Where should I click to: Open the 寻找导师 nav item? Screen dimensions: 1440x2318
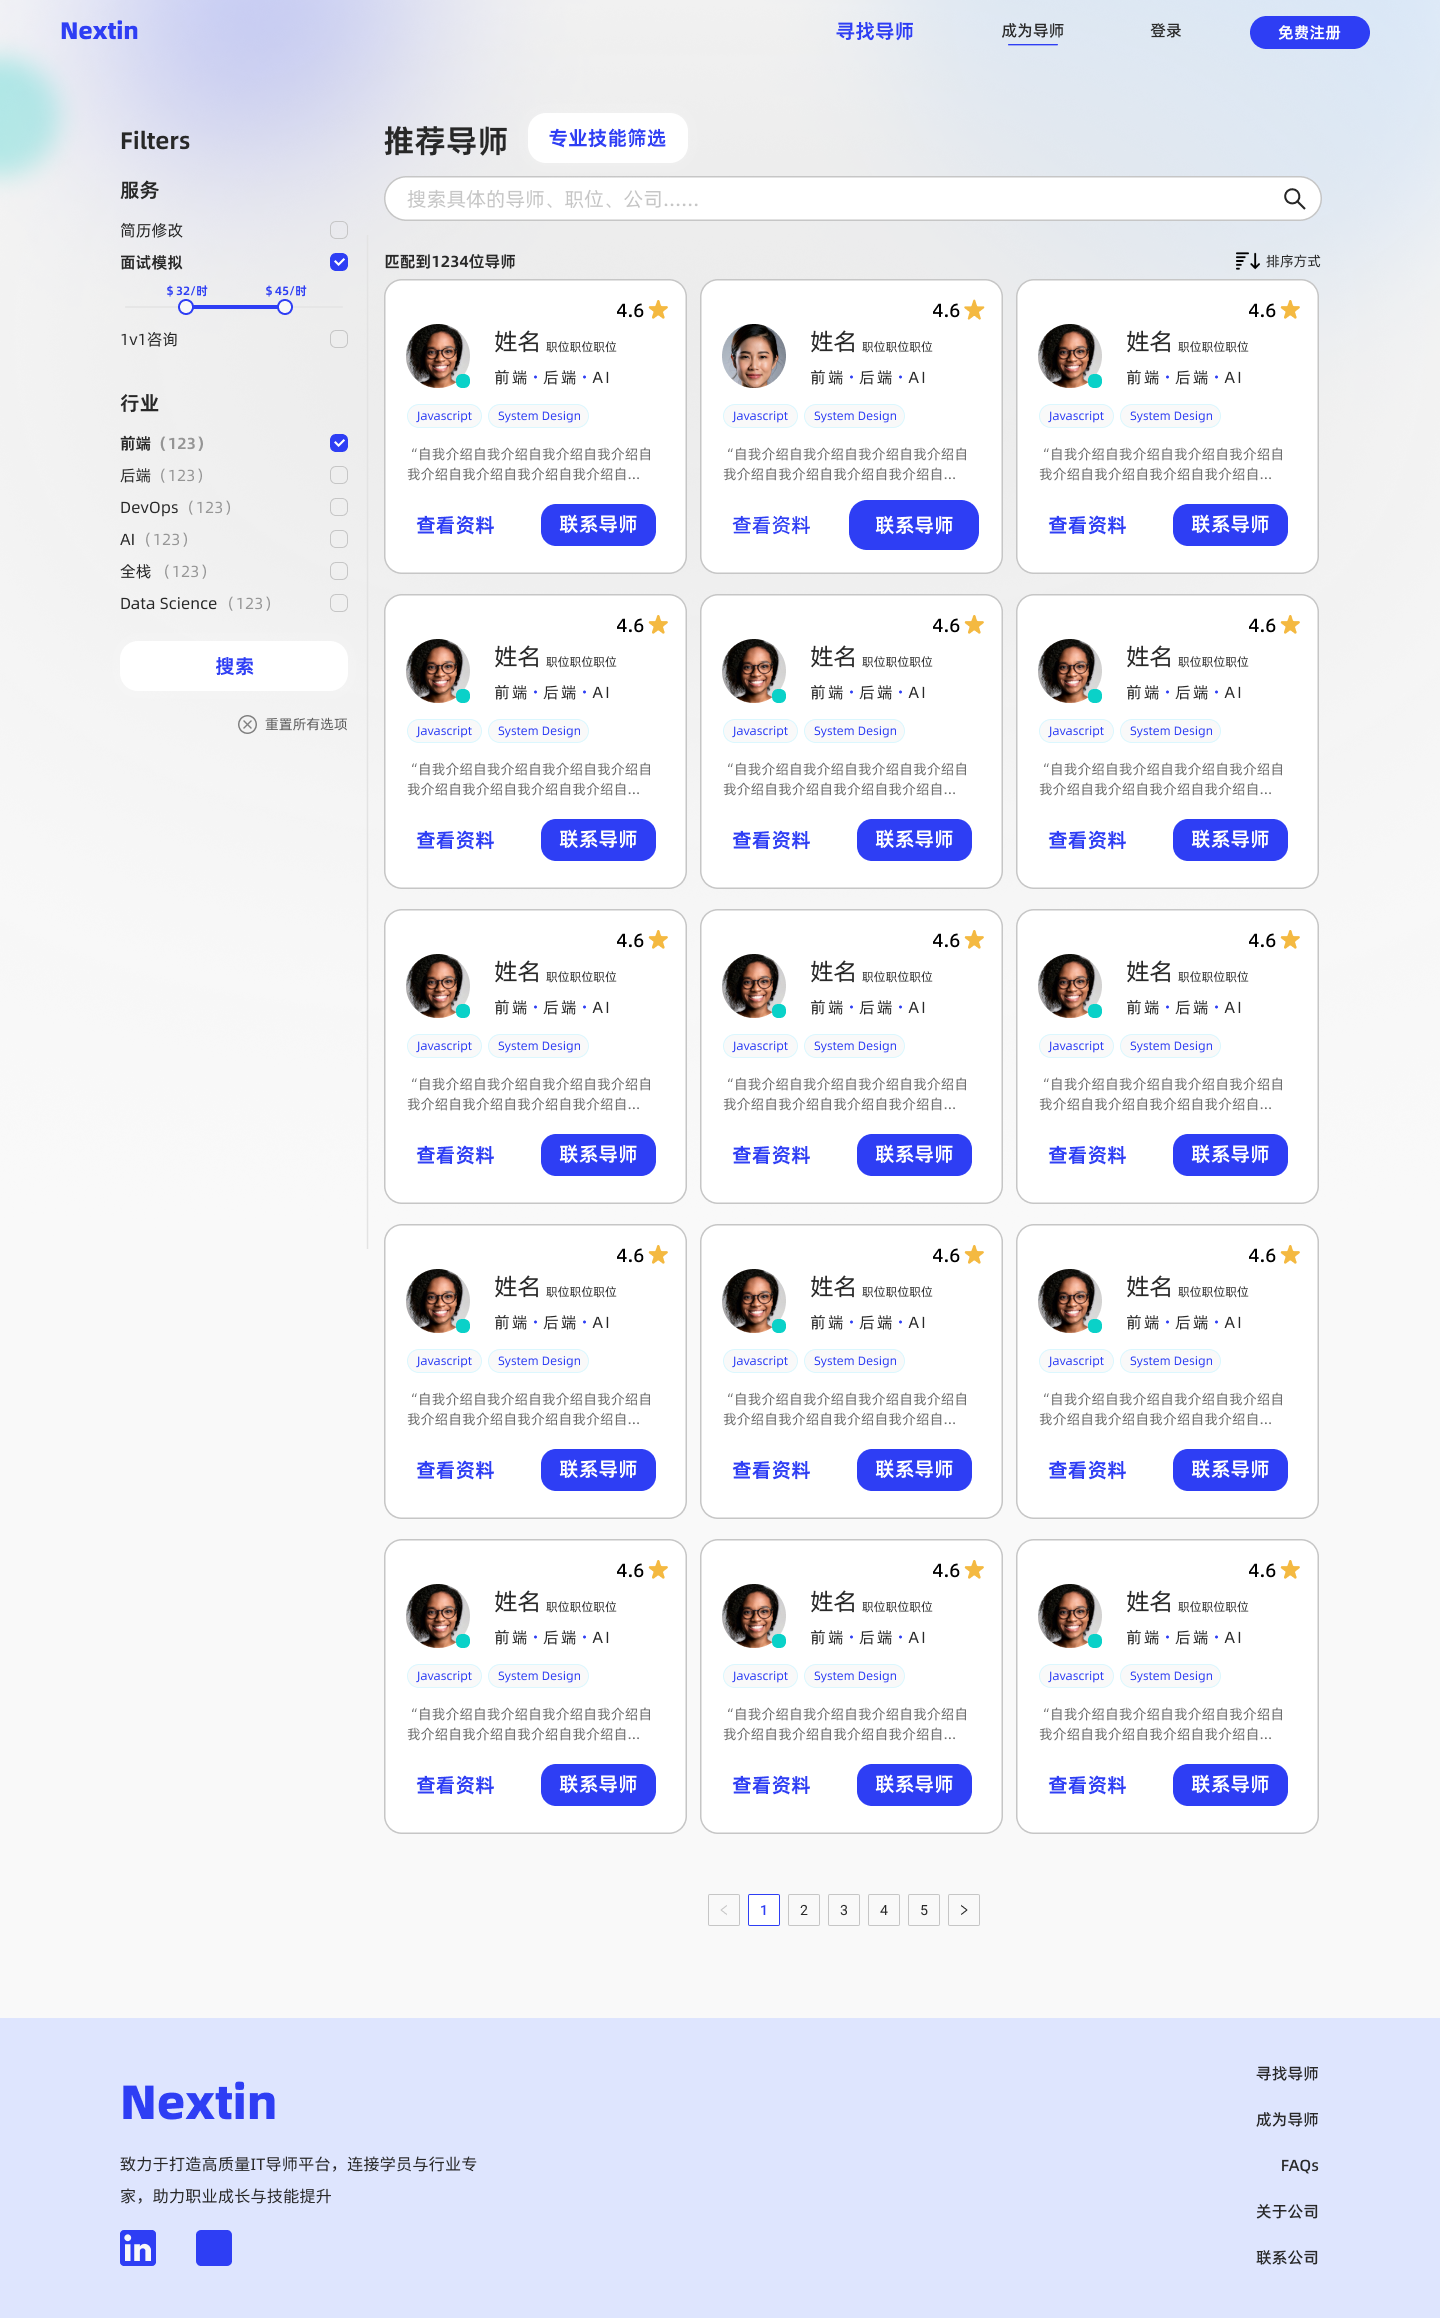(875, 31)
